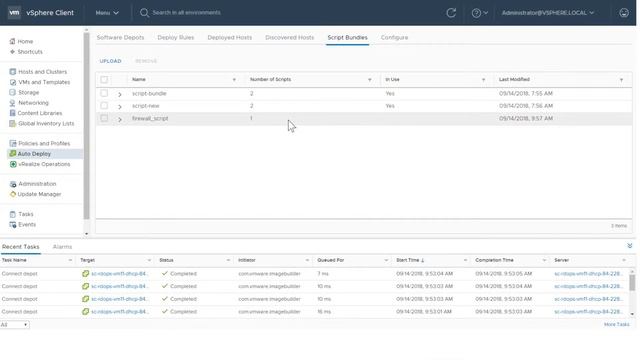The height and width of the screenshot is (360, 640).
Task: Collapse the Recent Tasks panel with the double chevron
Action: [630, 246]
